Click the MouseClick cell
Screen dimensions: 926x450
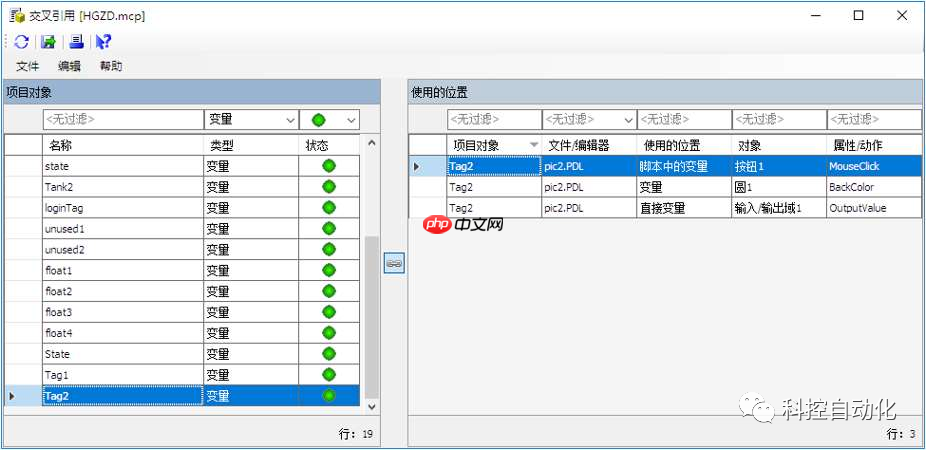[874, 167]
